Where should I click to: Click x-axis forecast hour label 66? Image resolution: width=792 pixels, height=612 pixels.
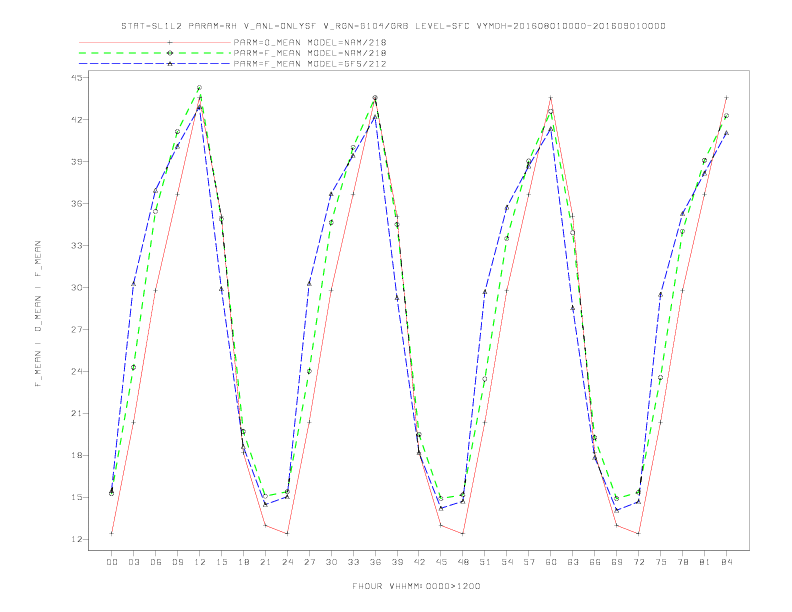pyautogui.click(x=595, y=562)
